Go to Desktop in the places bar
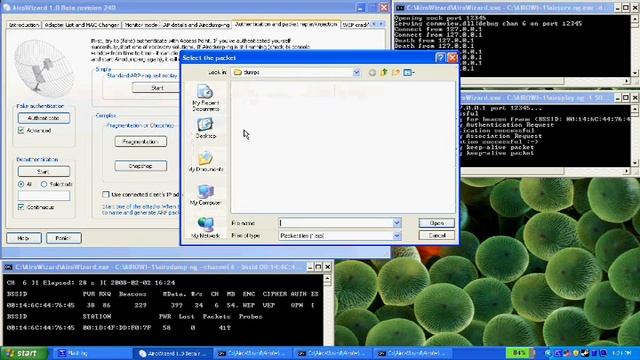Screen dimensions: 640x360 click(205, 128)
